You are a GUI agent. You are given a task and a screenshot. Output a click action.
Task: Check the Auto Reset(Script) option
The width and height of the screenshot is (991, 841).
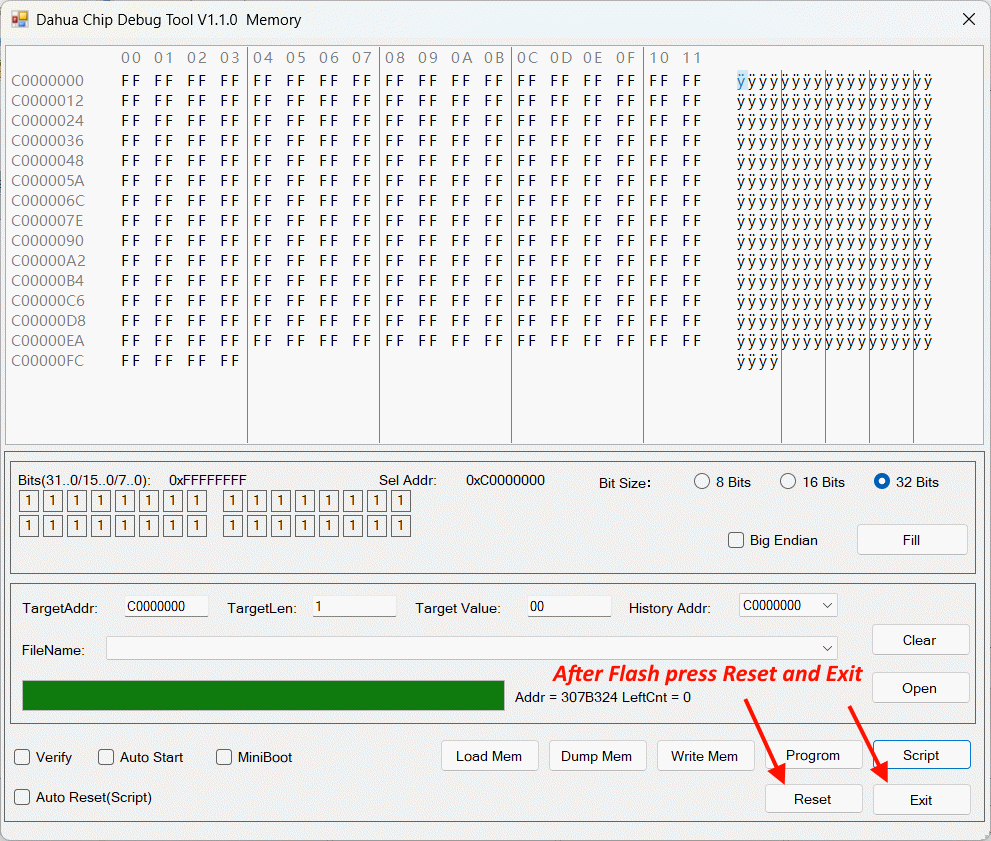tap(22, 797)
